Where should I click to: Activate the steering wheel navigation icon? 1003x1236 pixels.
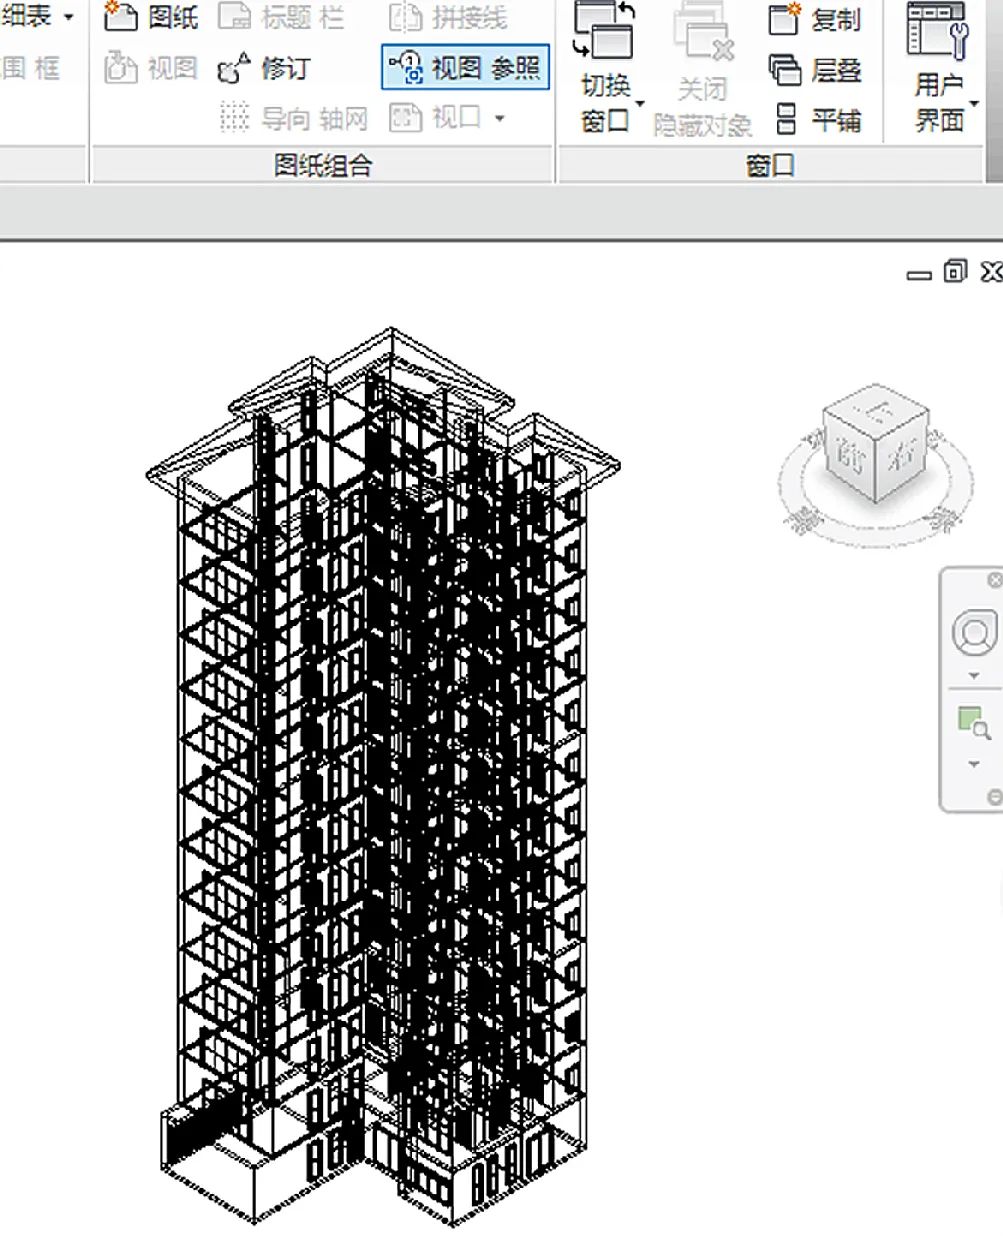pyautogui.click(x=972, y=632)
